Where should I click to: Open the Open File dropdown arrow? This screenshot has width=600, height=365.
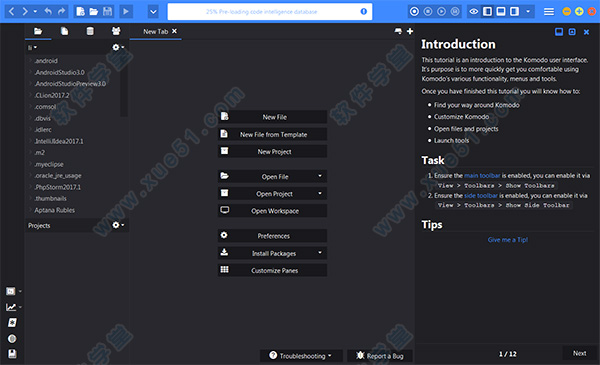click(320, 176)
